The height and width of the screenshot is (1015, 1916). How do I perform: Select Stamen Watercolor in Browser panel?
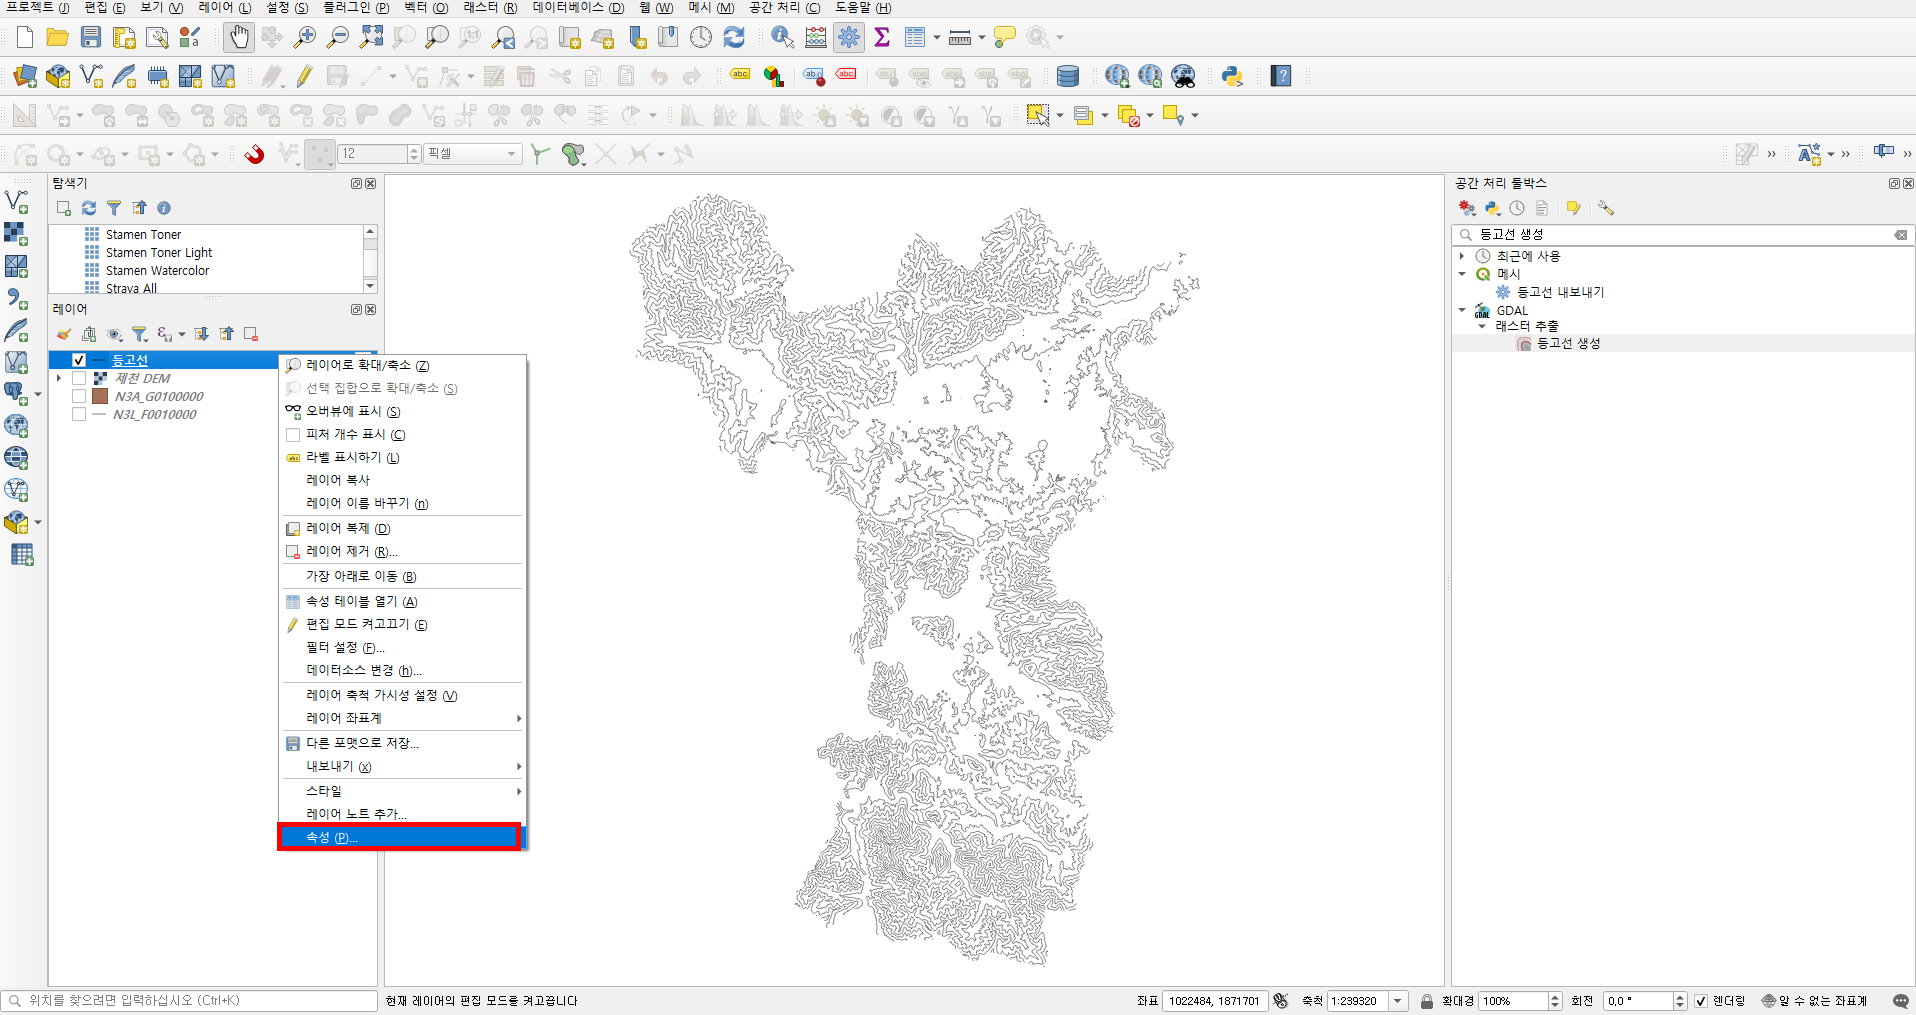157,271
